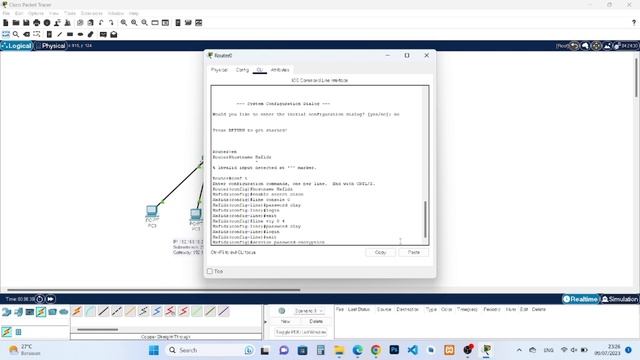640x360 pixels.
Task: Open the File menu
Action: (6, 13)
